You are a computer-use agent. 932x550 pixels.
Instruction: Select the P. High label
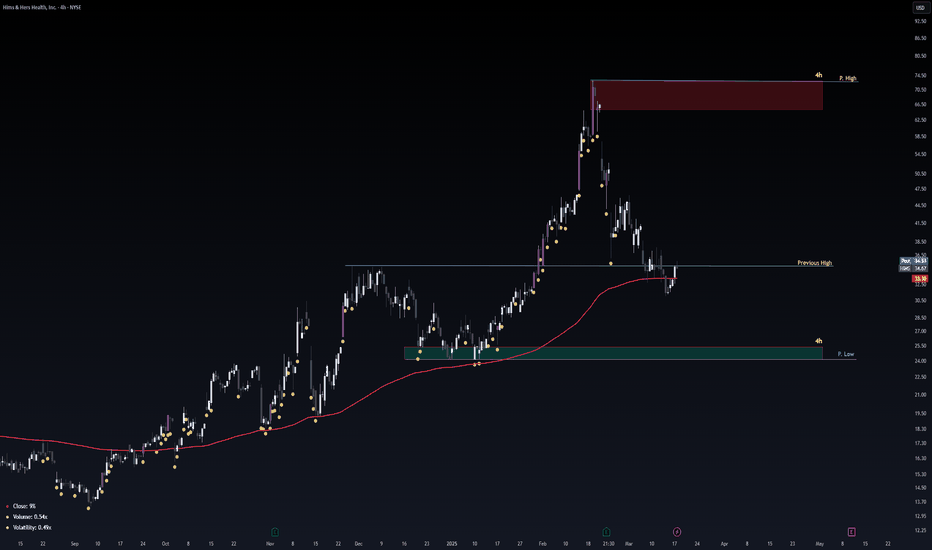point(848,78)
